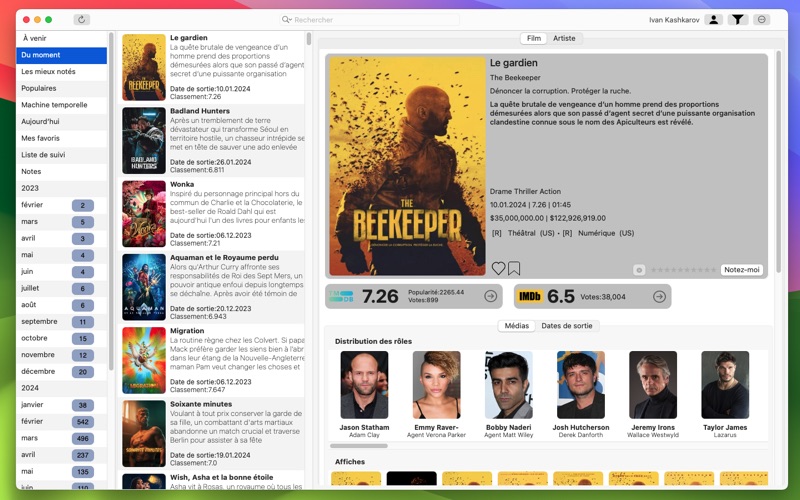This screenshot has height=500, width=800.
Task: Click the Ivan Kashkarov user name
Action: point(674,20)
